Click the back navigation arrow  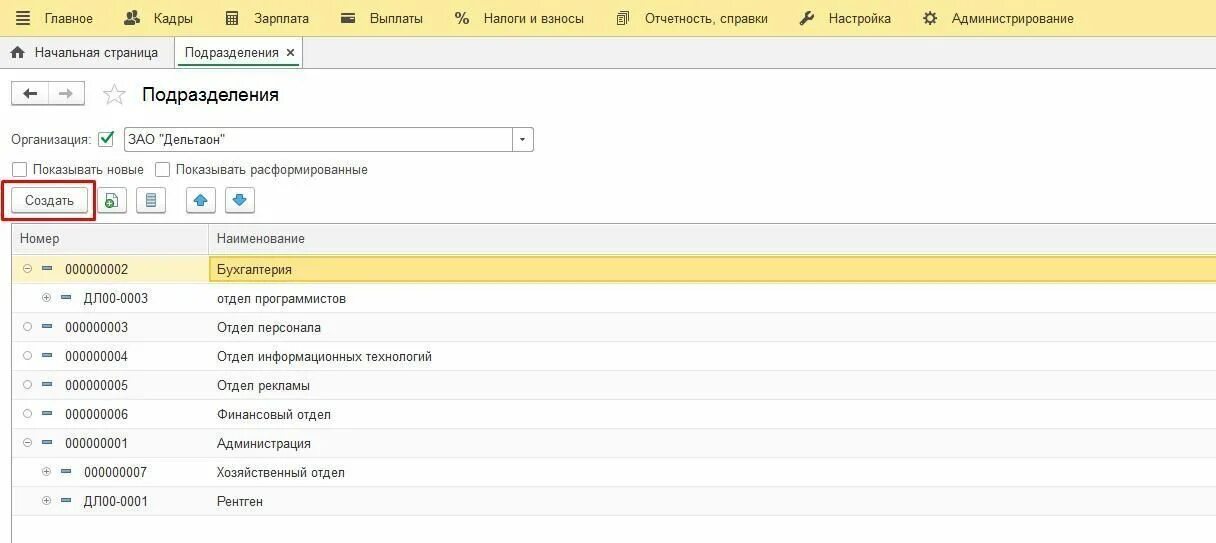[x=30, y=94]
